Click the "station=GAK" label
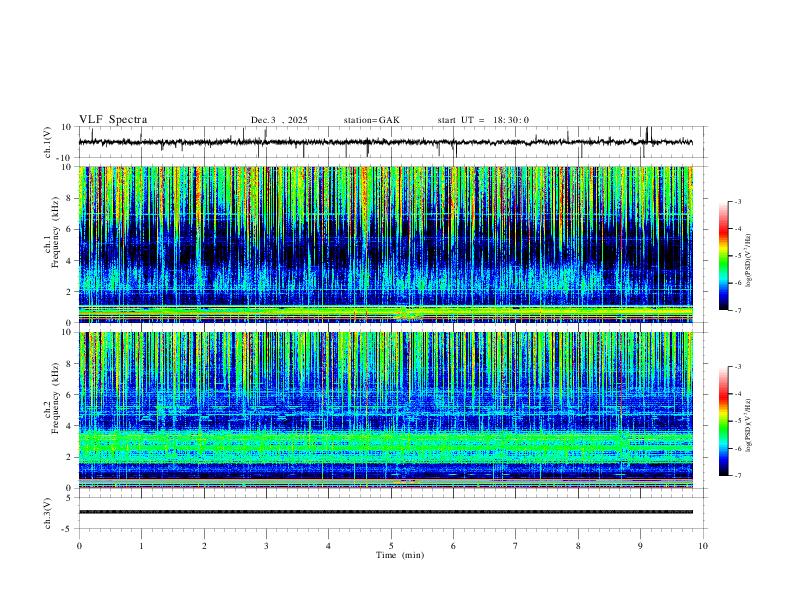 [x=371, y=120]
